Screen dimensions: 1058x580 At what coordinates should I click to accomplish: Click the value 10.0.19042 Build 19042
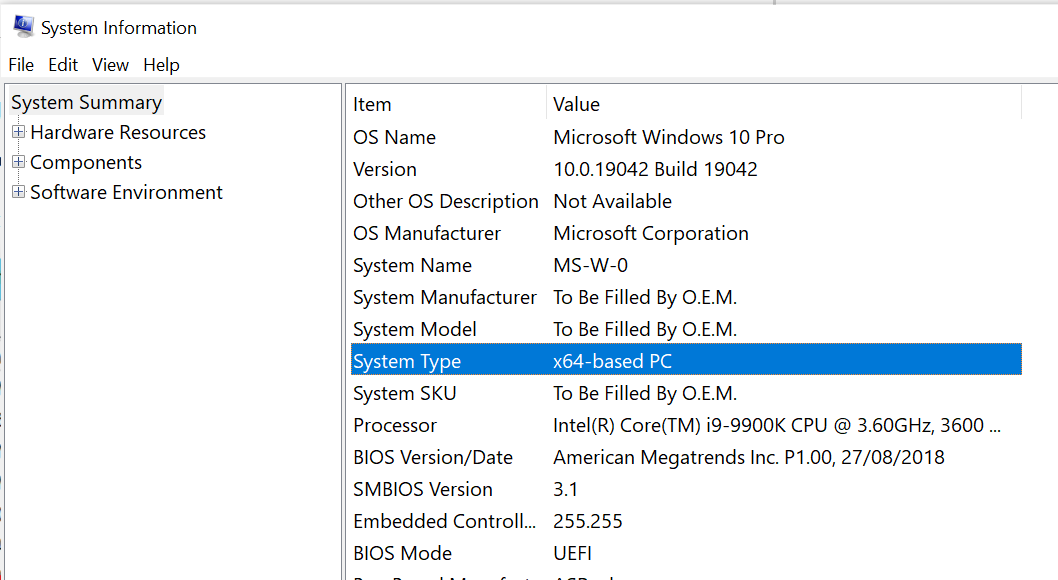point(655,169)
